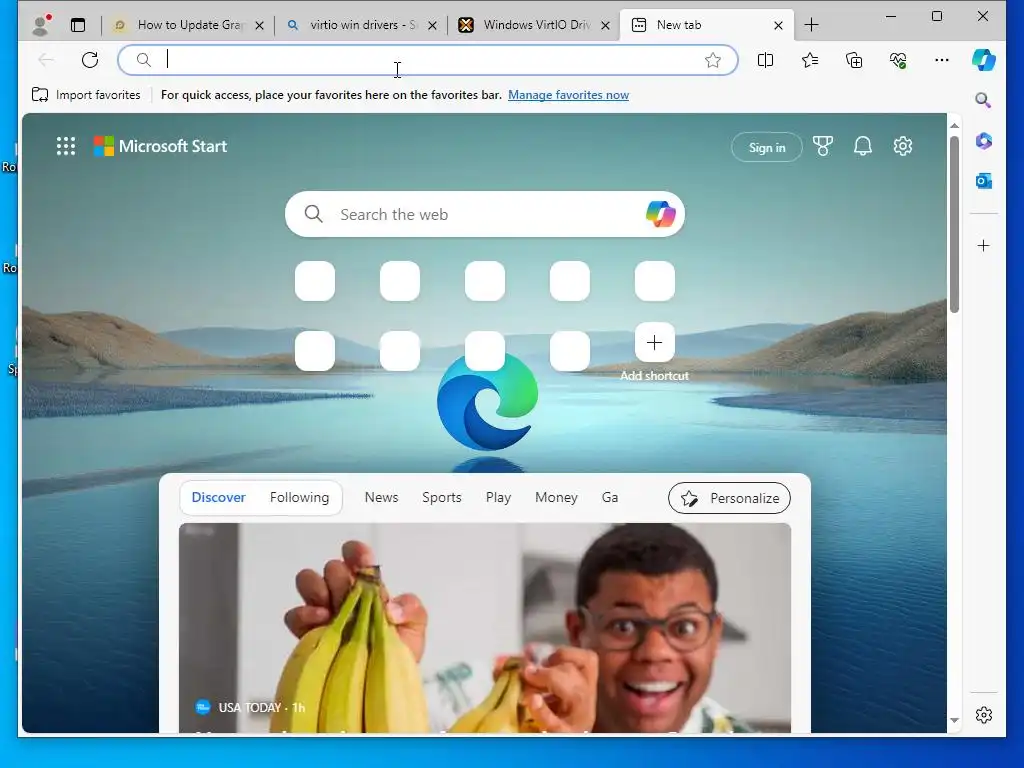Select the Following feed tab
This screenshot has height=768, width=1024.
point(299,498)
